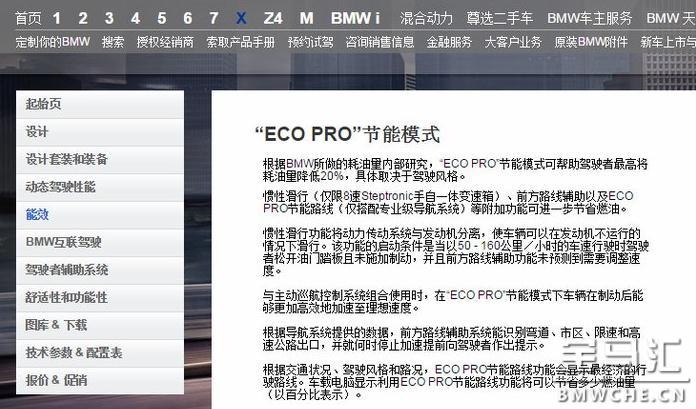Select 技术参数 & 配置表 in the sidebar
Screen dimensions: 696x409
[100, 353]
